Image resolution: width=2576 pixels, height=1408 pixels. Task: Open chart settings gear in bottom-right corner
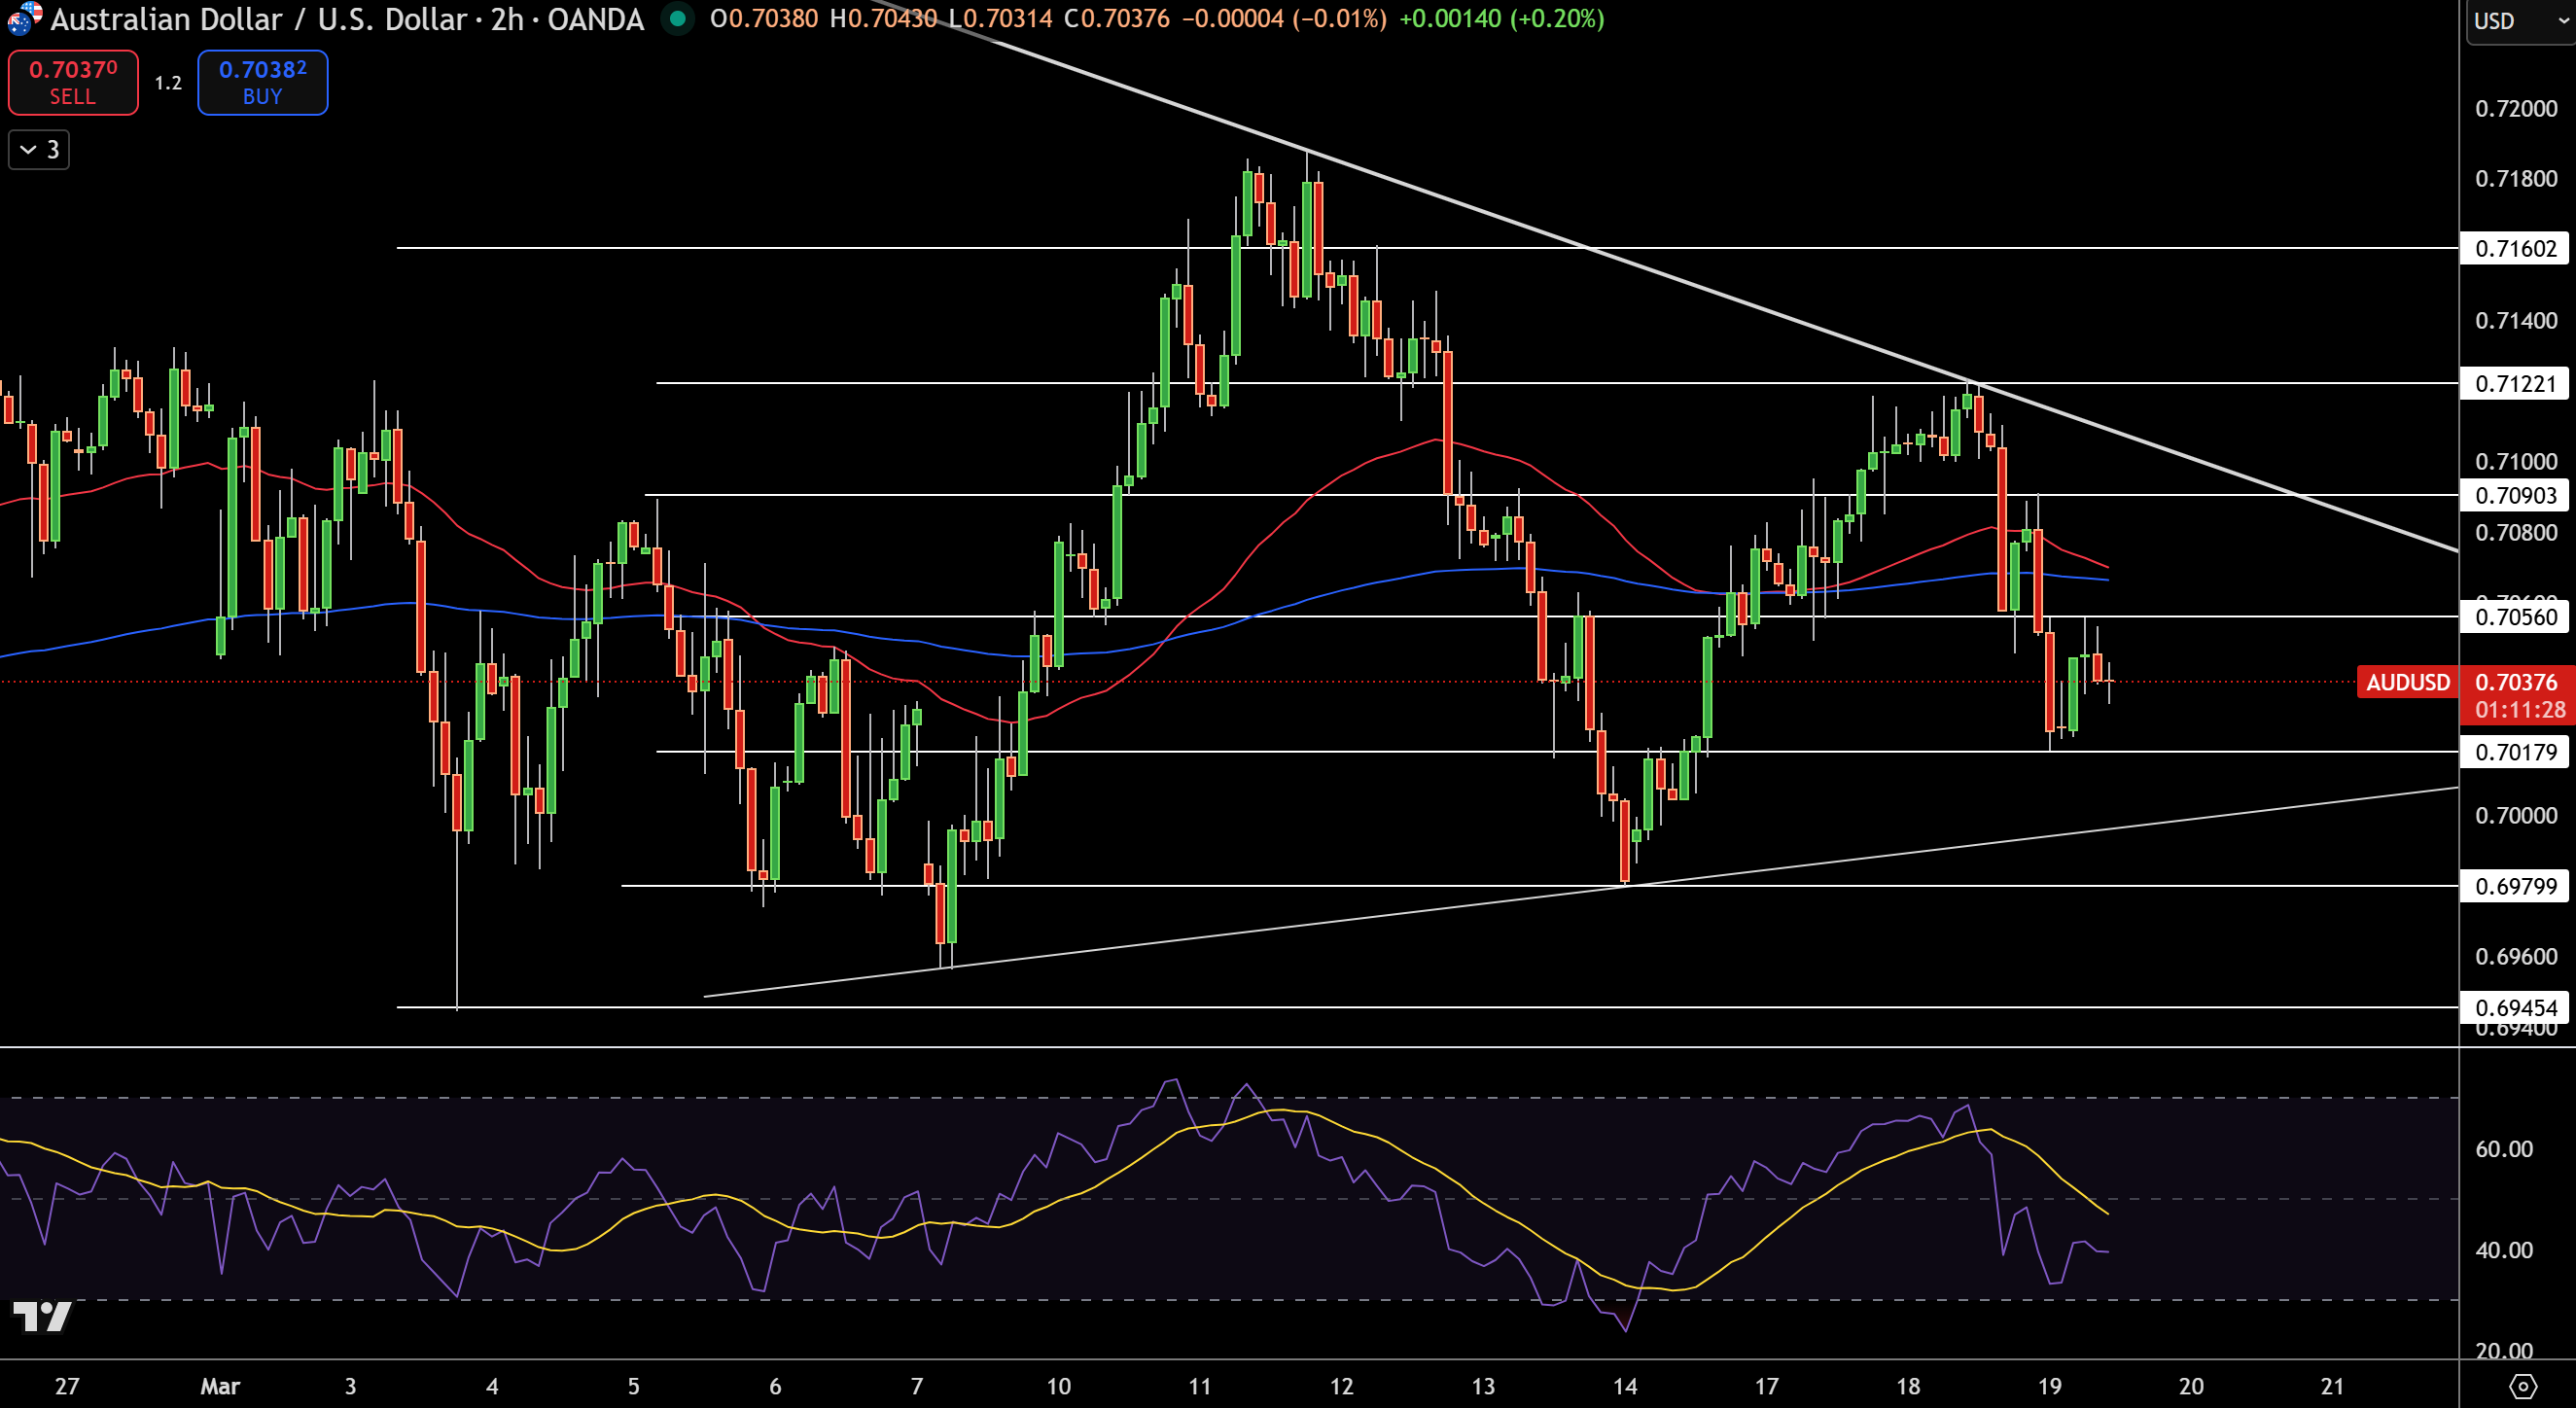(x=2523, y=1386)
